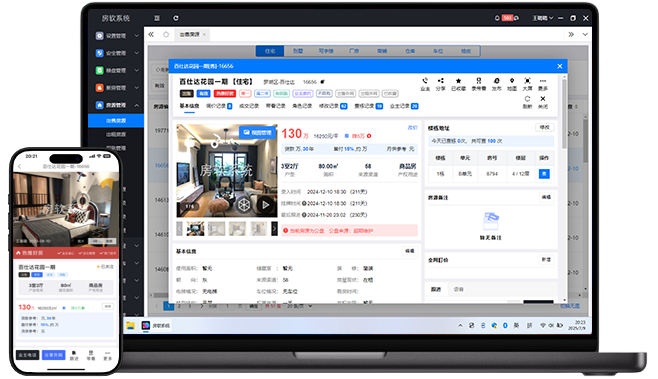This screenshot has width=658, height=379.
Task: Click the home icon beside the tab
Action: coord(166,34)
